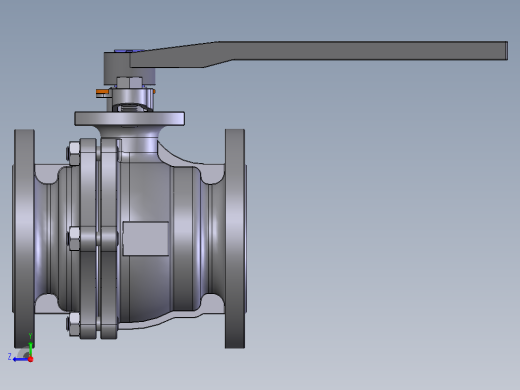Select the middle hex nut on body bolt
The width and height of the screenshot is (520, 390).
[74, 239]
